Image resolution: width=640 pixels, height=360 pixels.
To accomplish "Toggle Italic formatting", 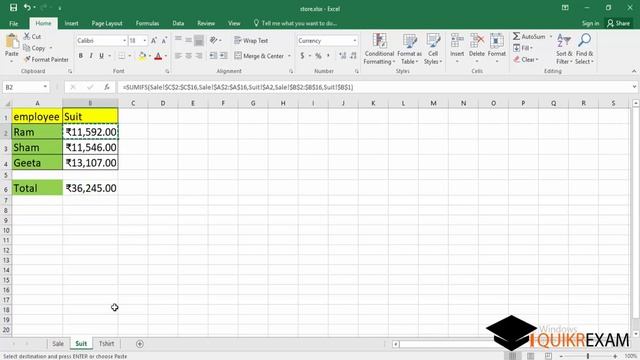I will pyautogui.click(x=91, y=56).
